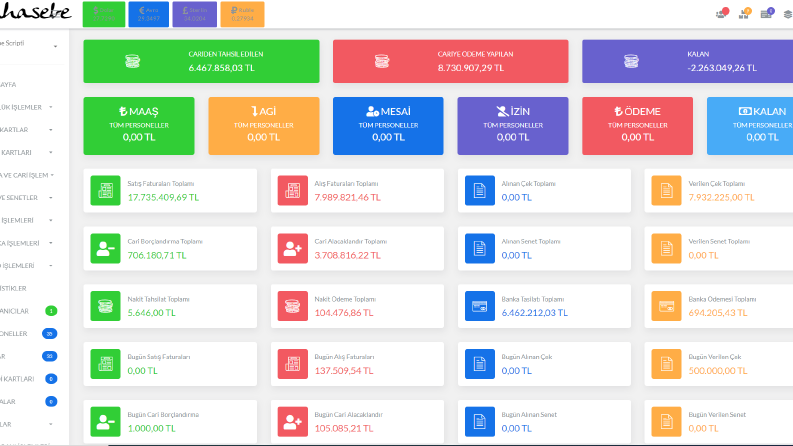Click the value 3.708.816,22 TL

tap(347, 255)
